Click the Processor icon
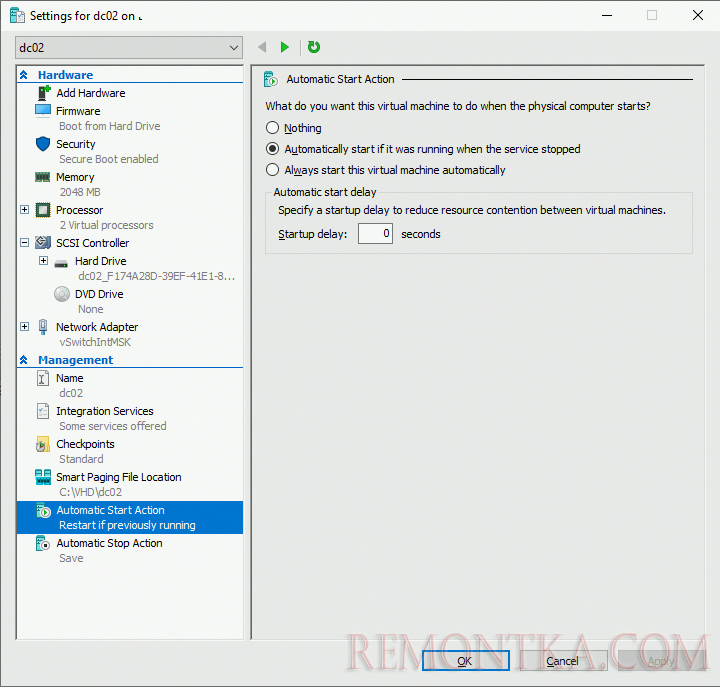Screen dimensions: 720x687 pyautogui.click(x=43, y=210)
